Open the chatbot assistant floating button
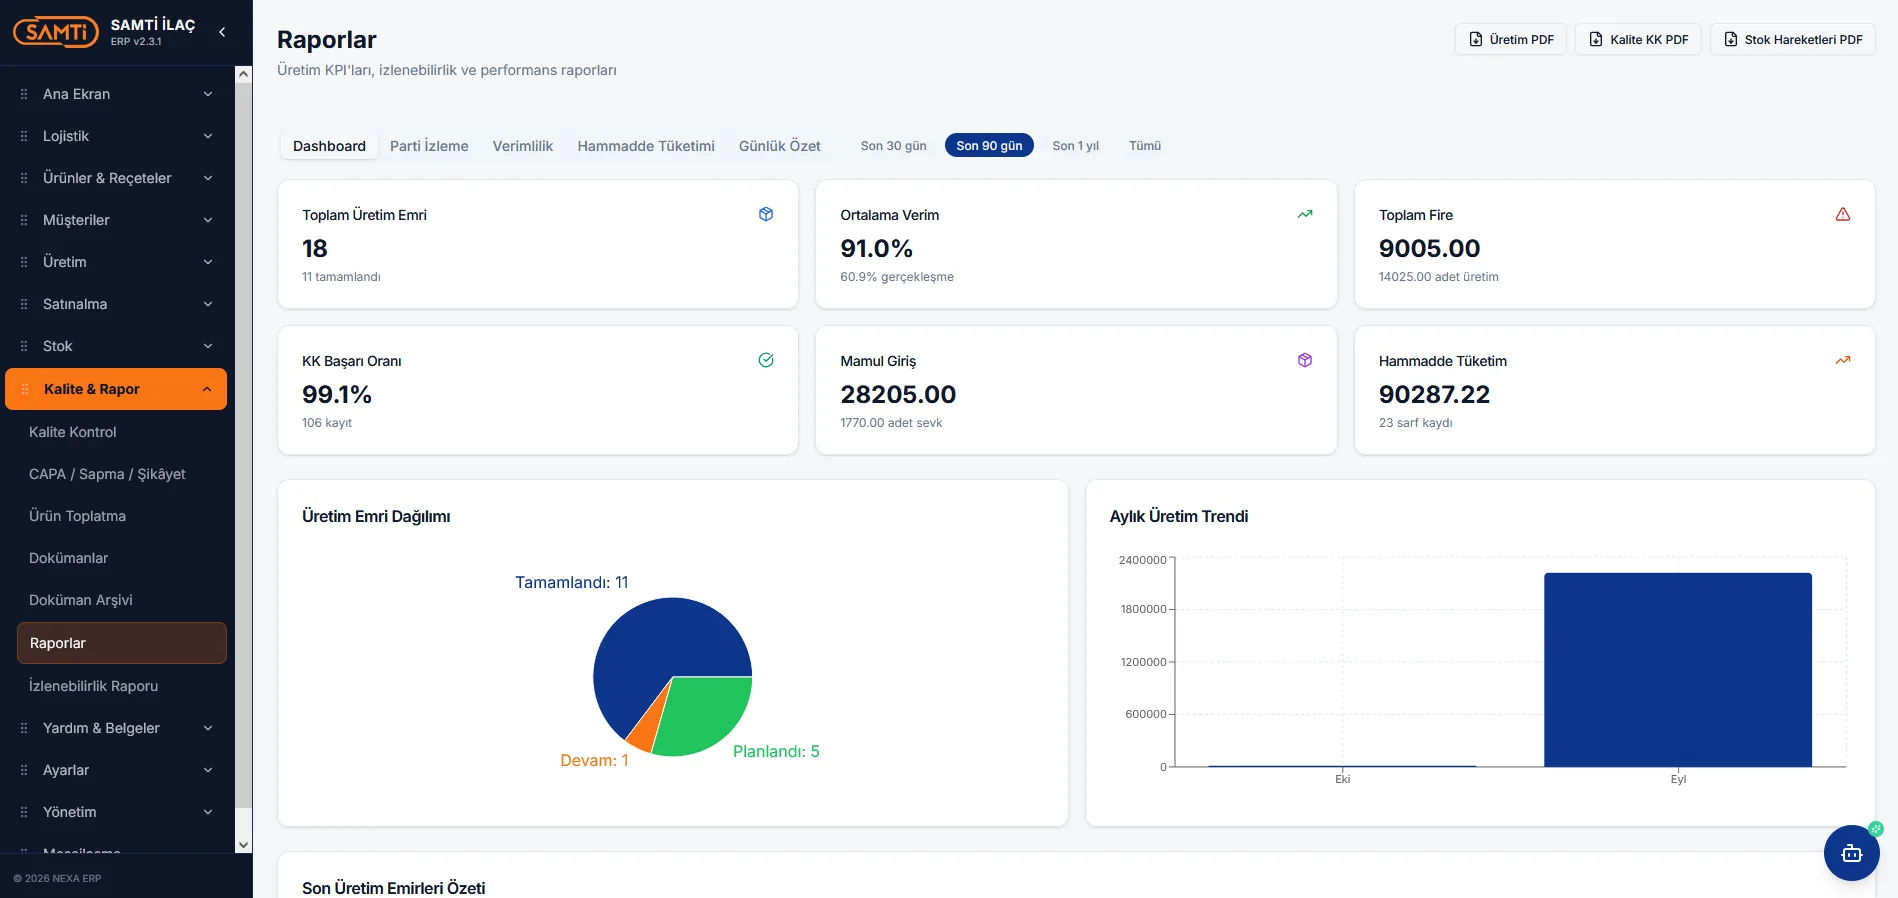Screen dimensions: 1898x898 coord(1851,853)
